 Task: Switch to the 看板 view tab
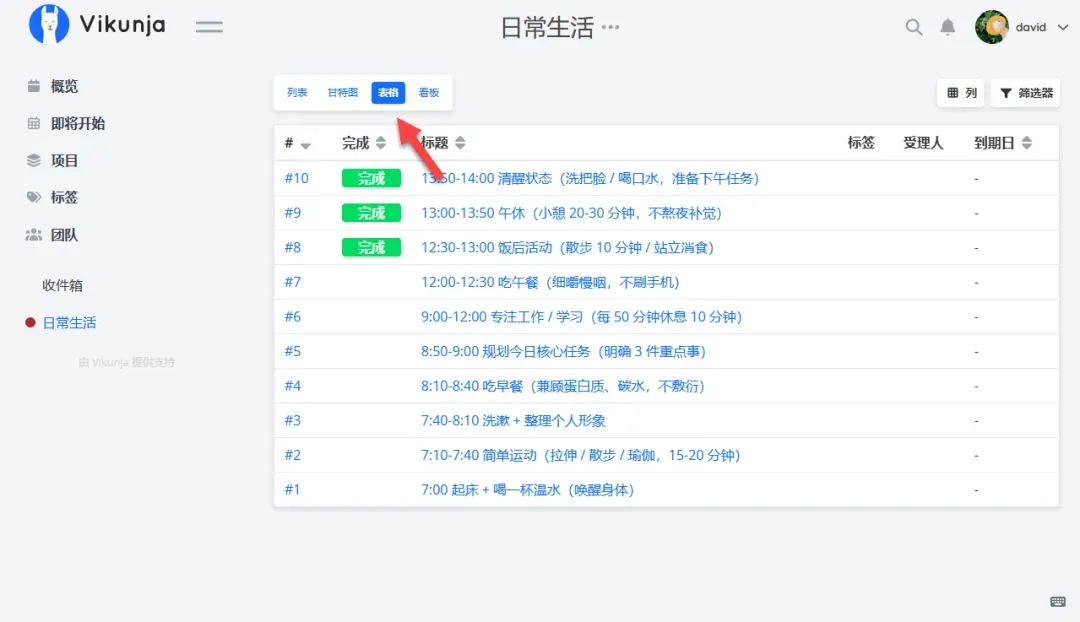[429, 93]
